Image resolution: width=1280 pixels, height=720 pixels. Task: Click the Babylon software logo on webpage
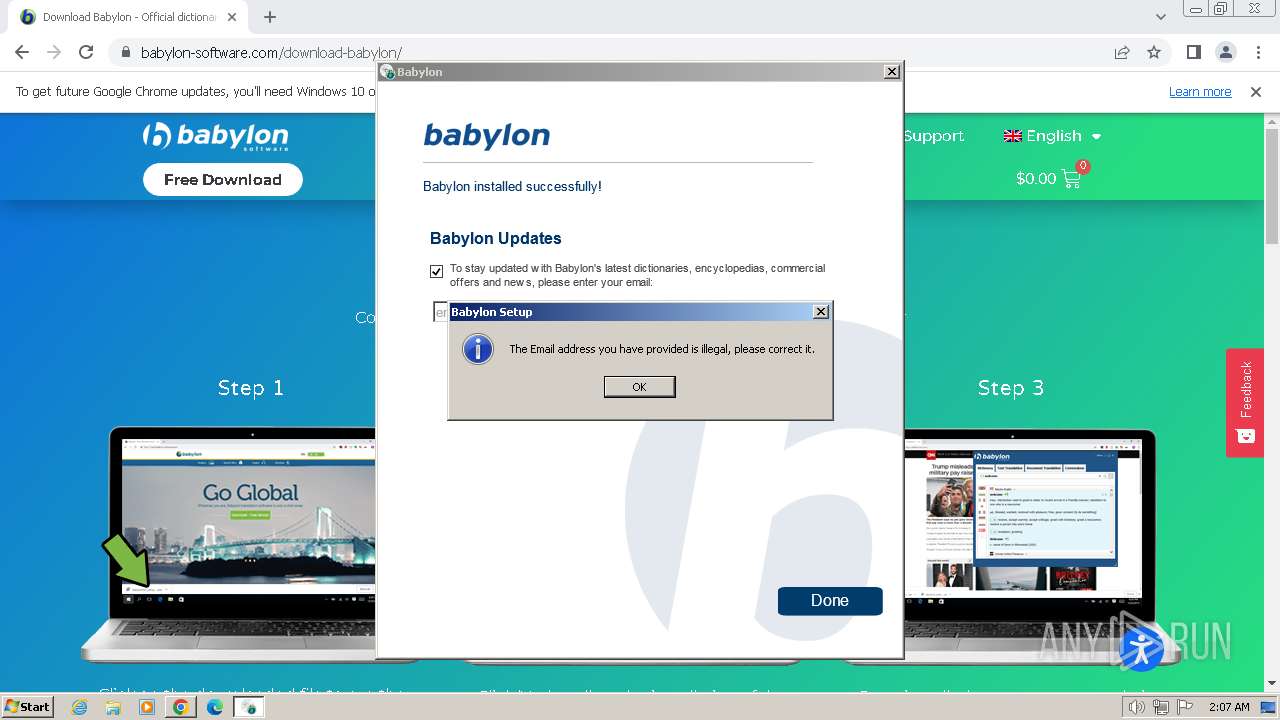coord(216,136)
